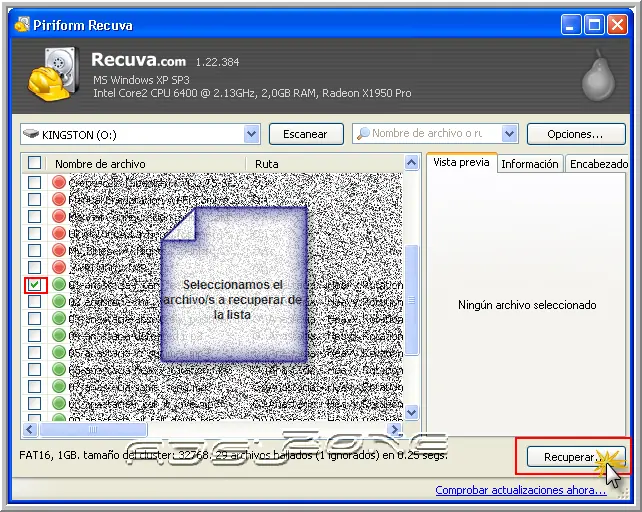642x512 pixels.
Task: Tick the checkbox of the first file row
Action: [x=34, y=182]
